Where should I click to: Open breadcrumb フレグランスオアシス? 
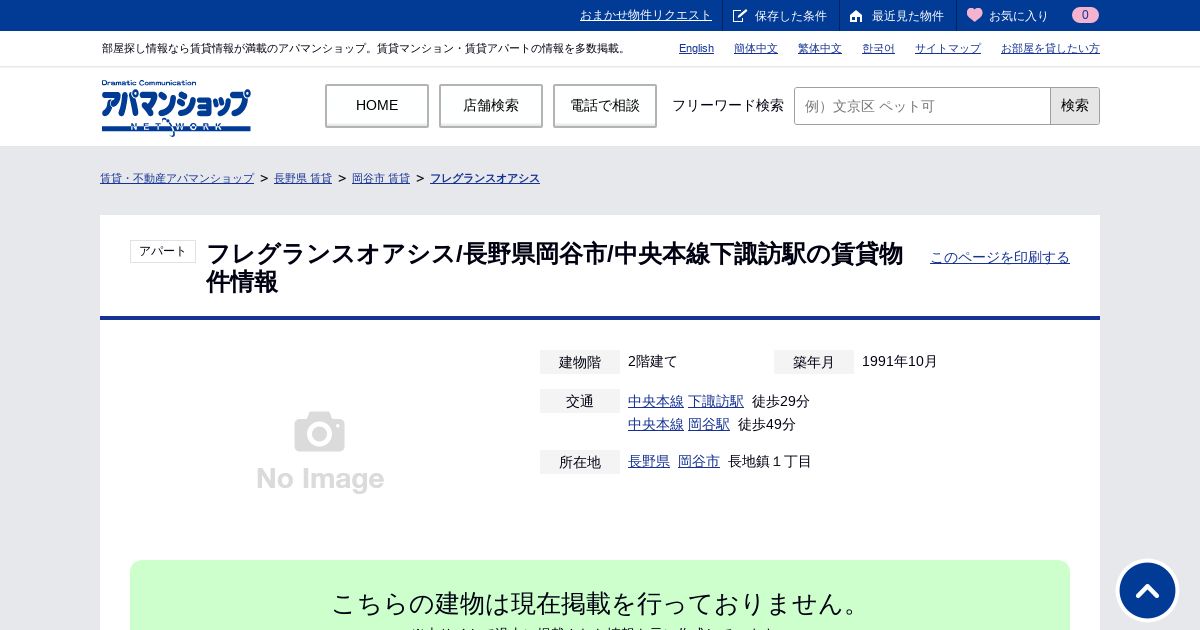[485, 178]
